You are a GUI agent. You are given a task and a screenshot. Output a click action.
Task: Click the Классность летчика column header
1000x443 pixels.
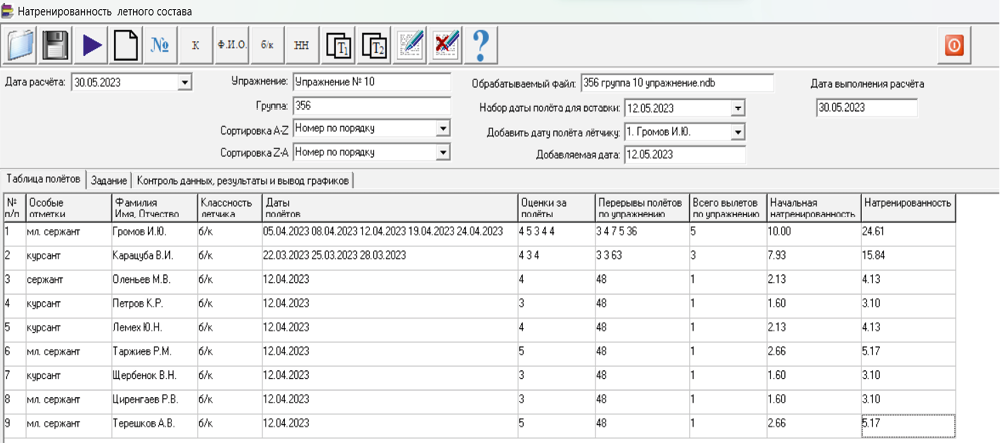click(x=229, y=208)
